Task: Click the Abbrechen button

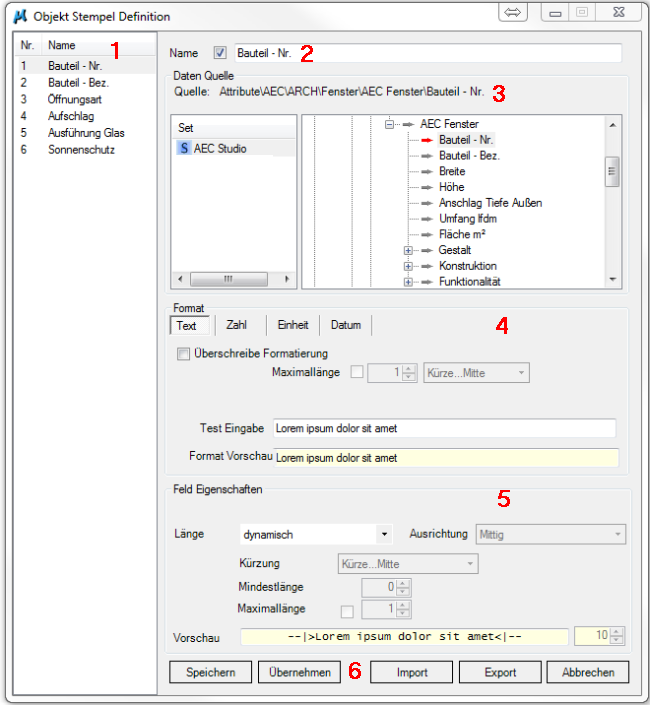Action: 588,672
